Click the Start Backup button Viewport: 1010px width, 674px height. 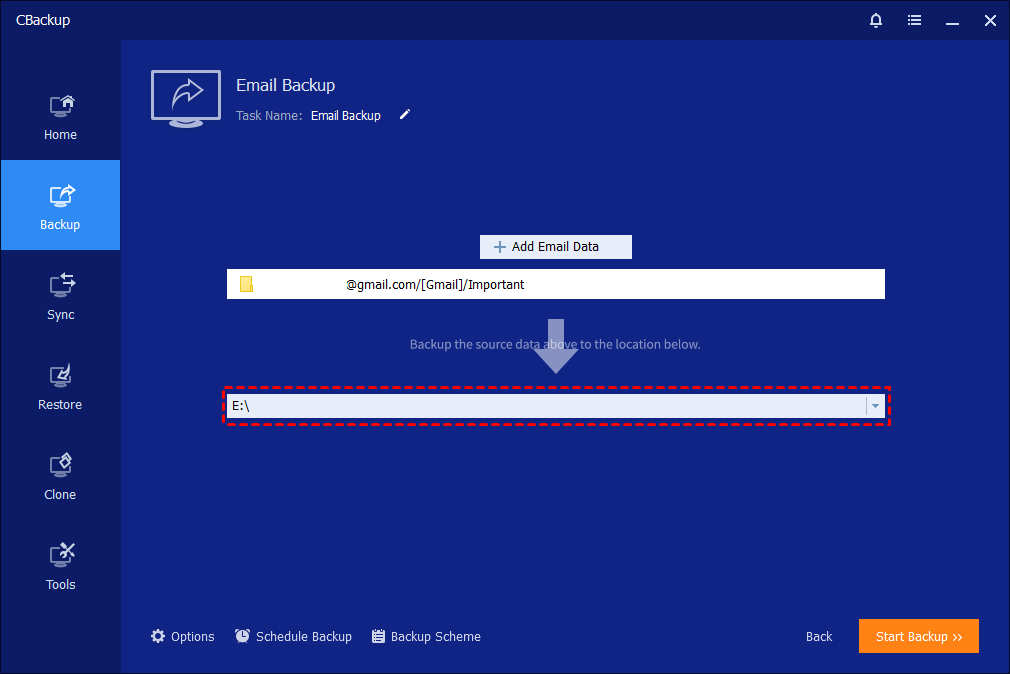point(918,636)
